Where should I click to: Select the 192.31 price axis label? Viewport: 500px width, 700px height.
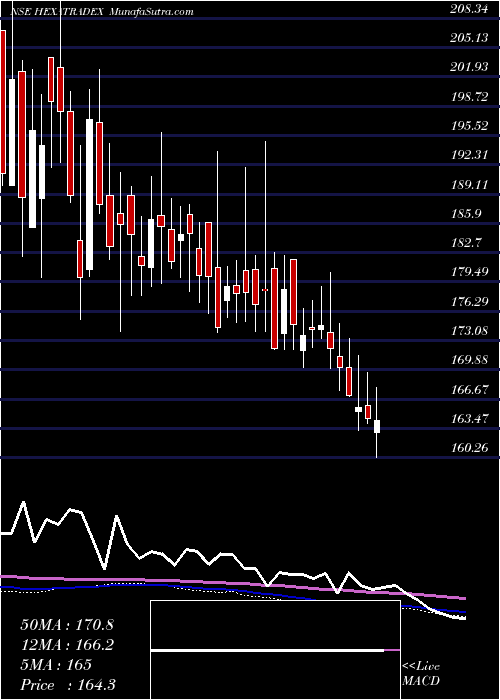(x=469, y=155)
